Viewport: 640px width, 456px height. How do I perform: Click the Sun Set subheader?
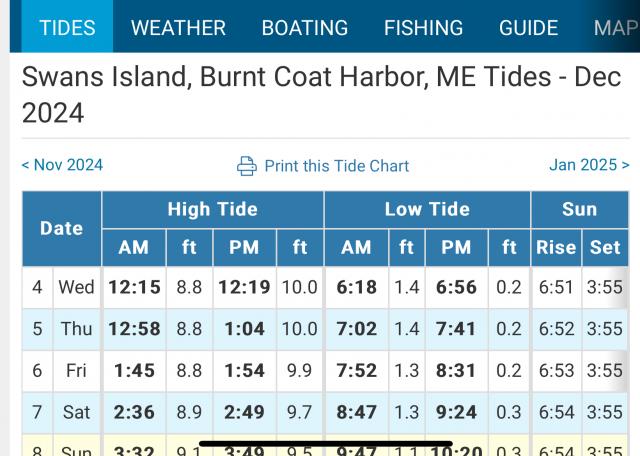604,247
